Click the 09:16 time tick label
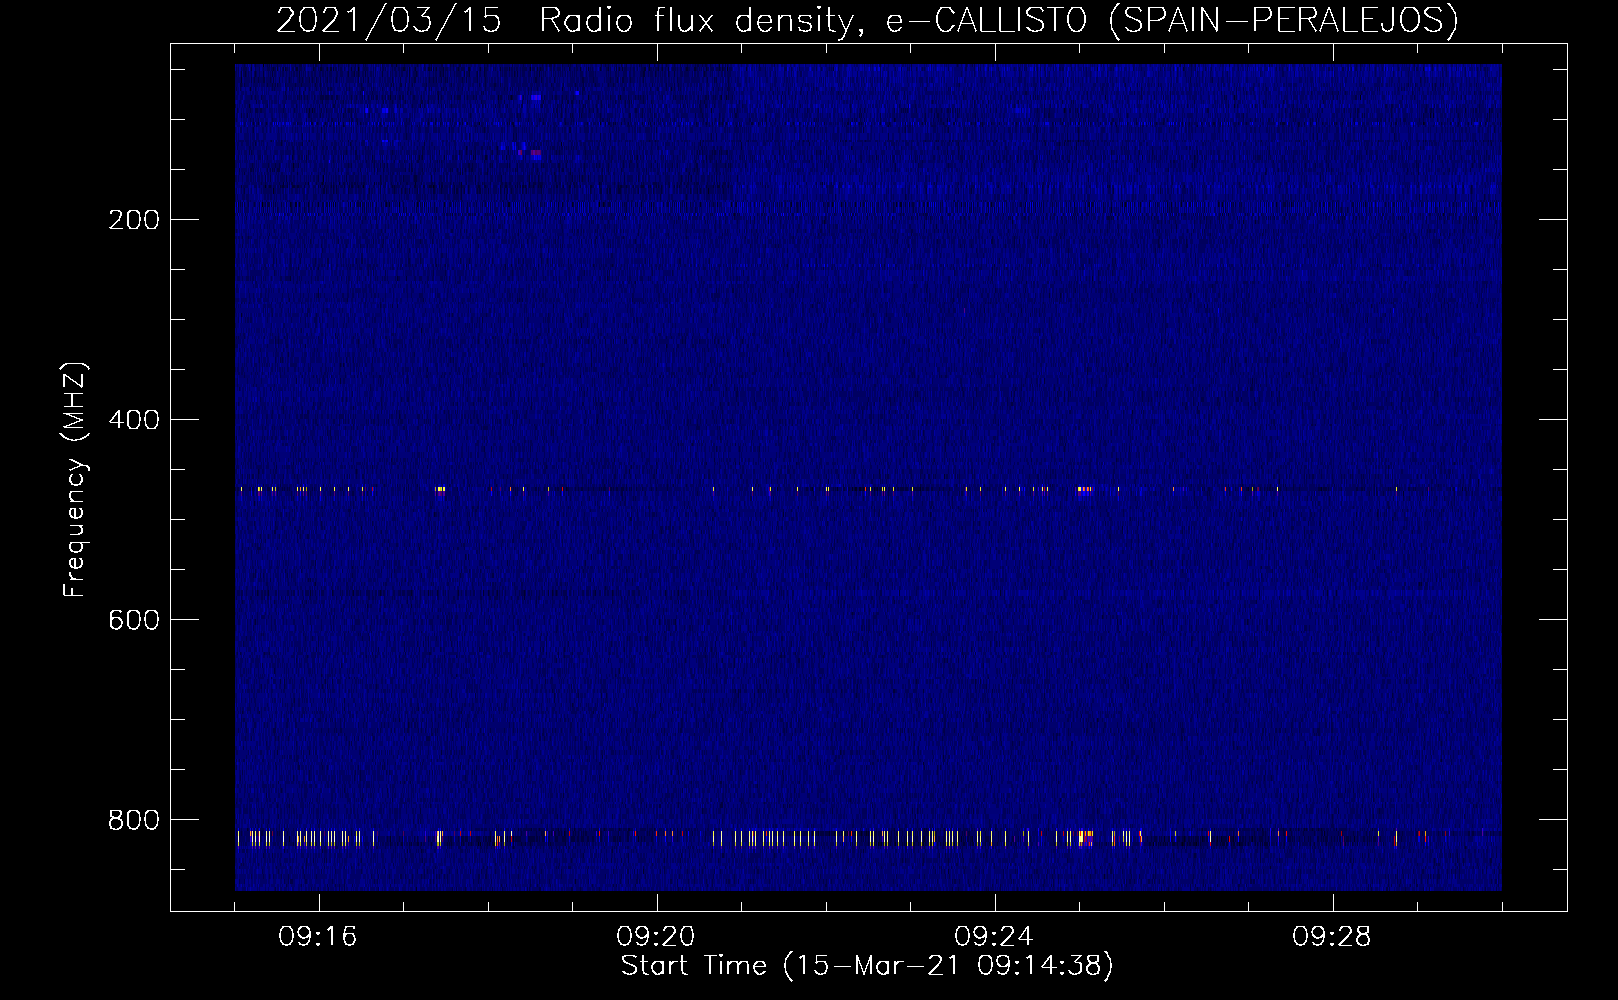 point(318,937)
